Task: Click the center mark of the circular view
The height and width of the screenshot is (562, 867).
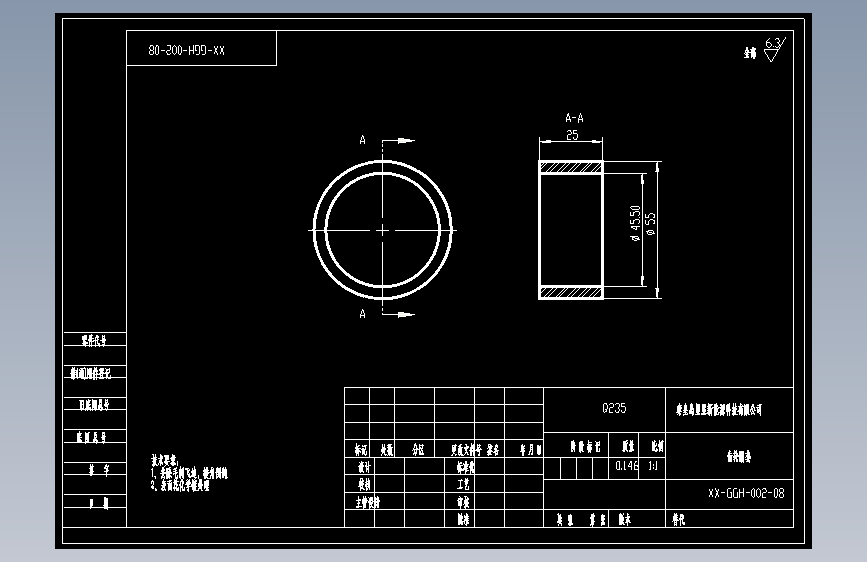Action: (383, 230)
